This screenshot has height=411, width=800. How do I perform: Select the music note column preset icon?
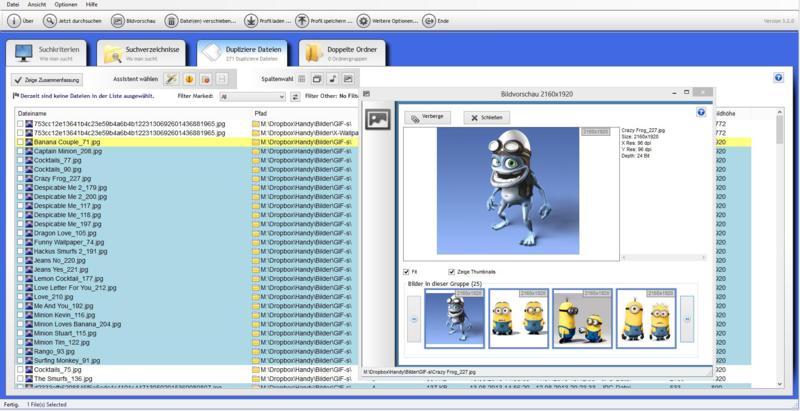pyautogui.click(x=331, y=79)
